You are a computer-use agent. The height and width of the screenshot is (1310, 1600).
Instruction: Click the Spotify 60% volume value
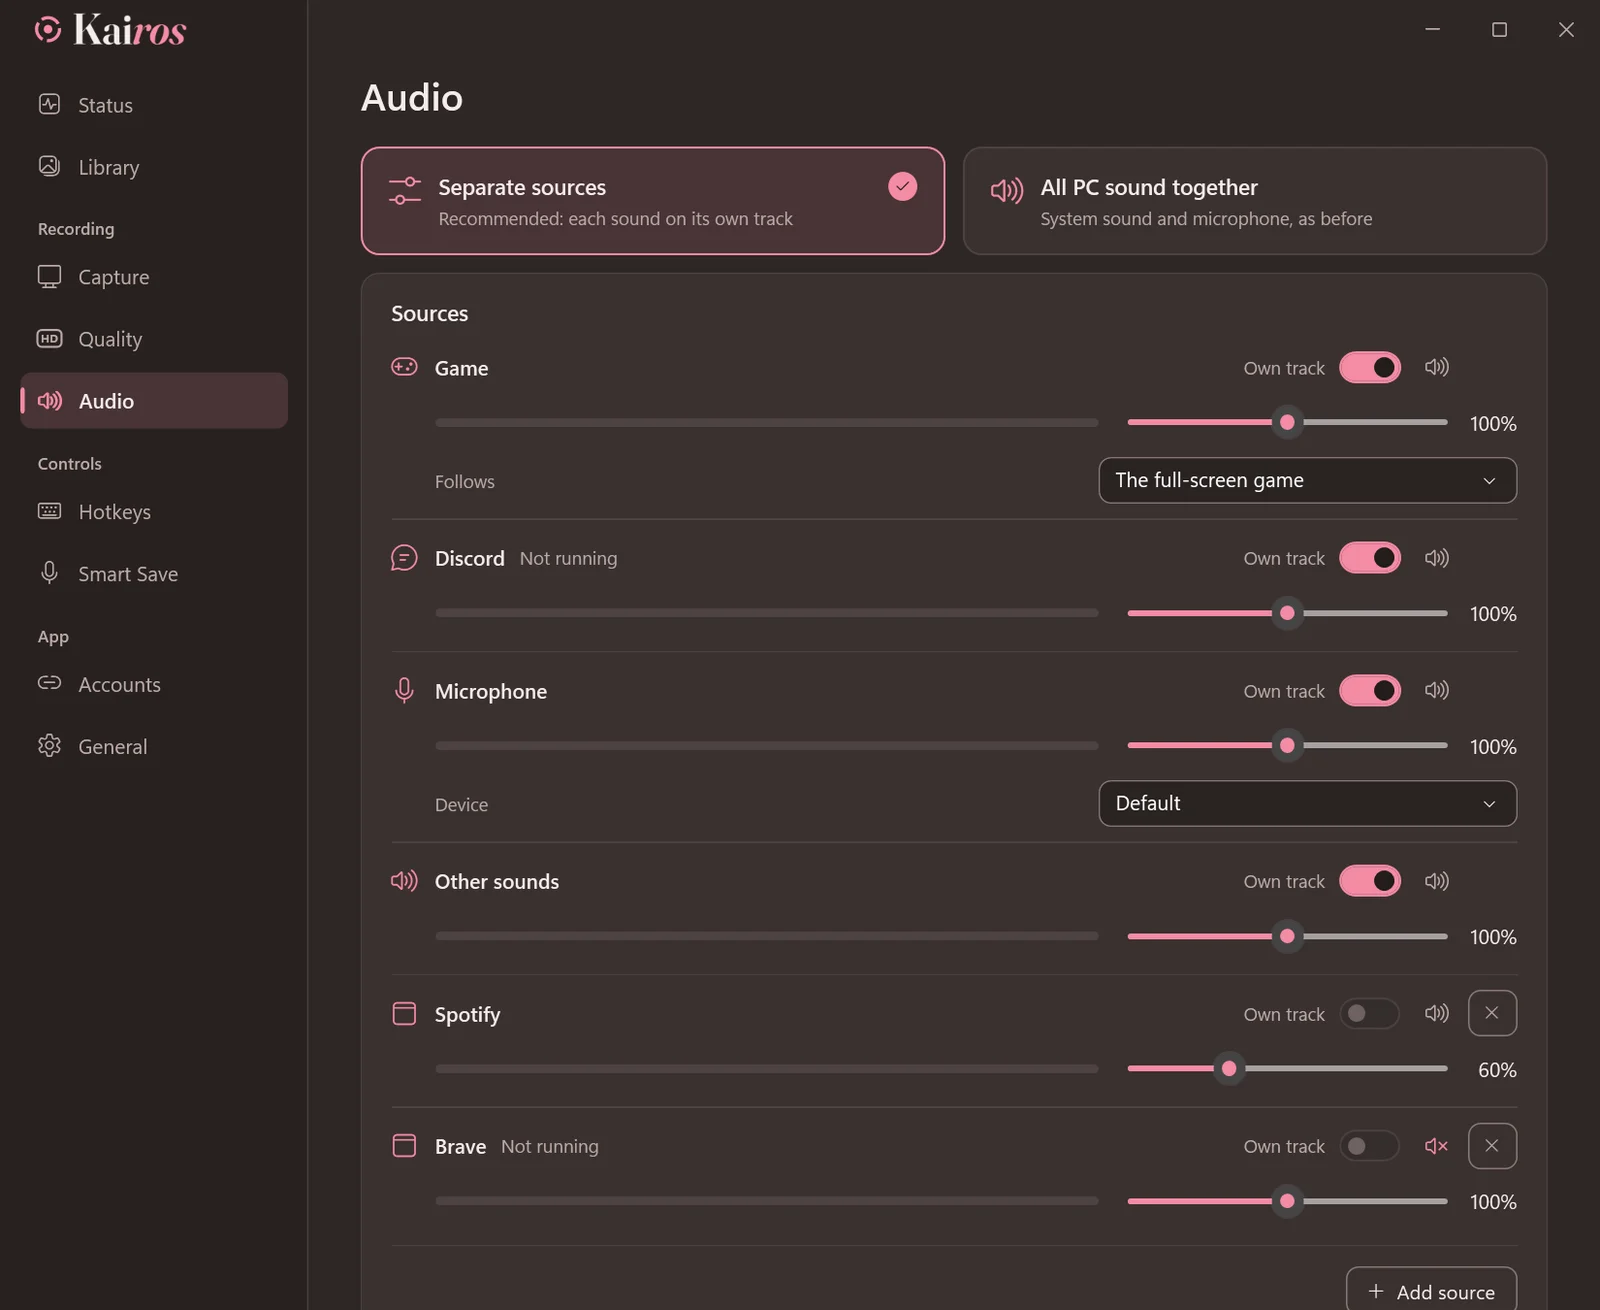tap(1497, 1070)
